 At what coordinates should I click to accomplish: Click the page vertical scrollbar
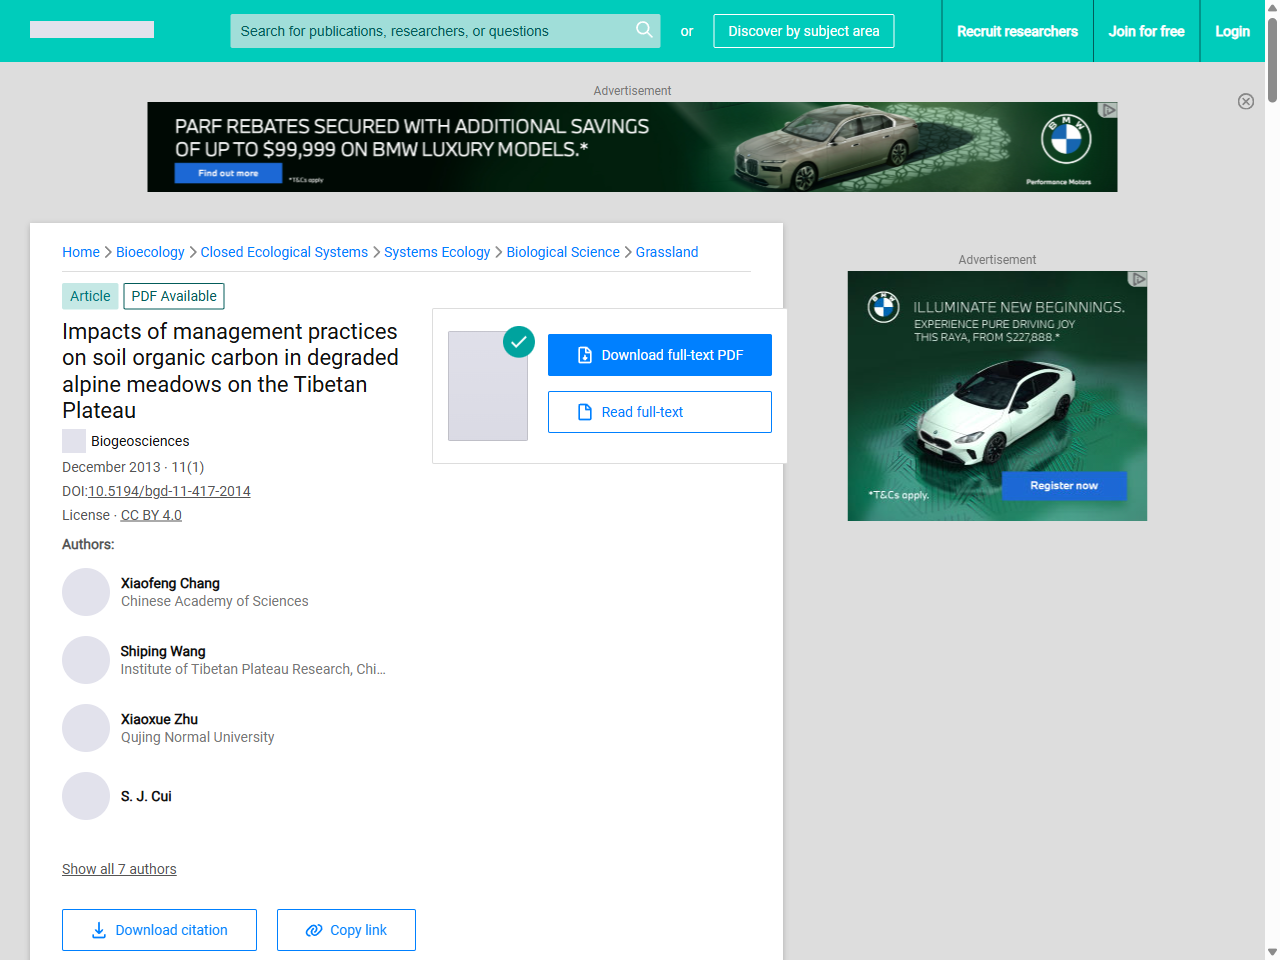[x=1272, y=500]
